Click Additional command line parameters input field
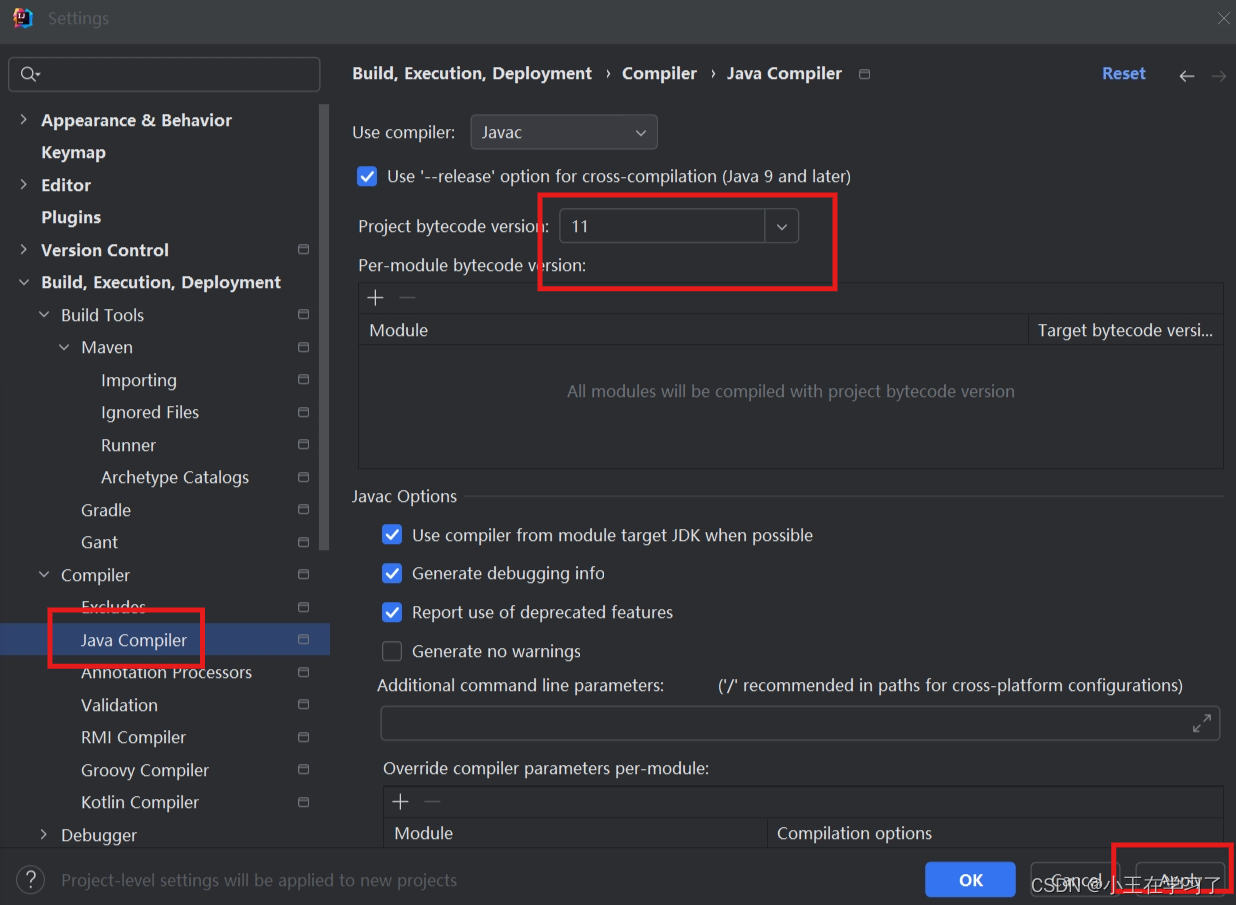 (x=800, y=724)
